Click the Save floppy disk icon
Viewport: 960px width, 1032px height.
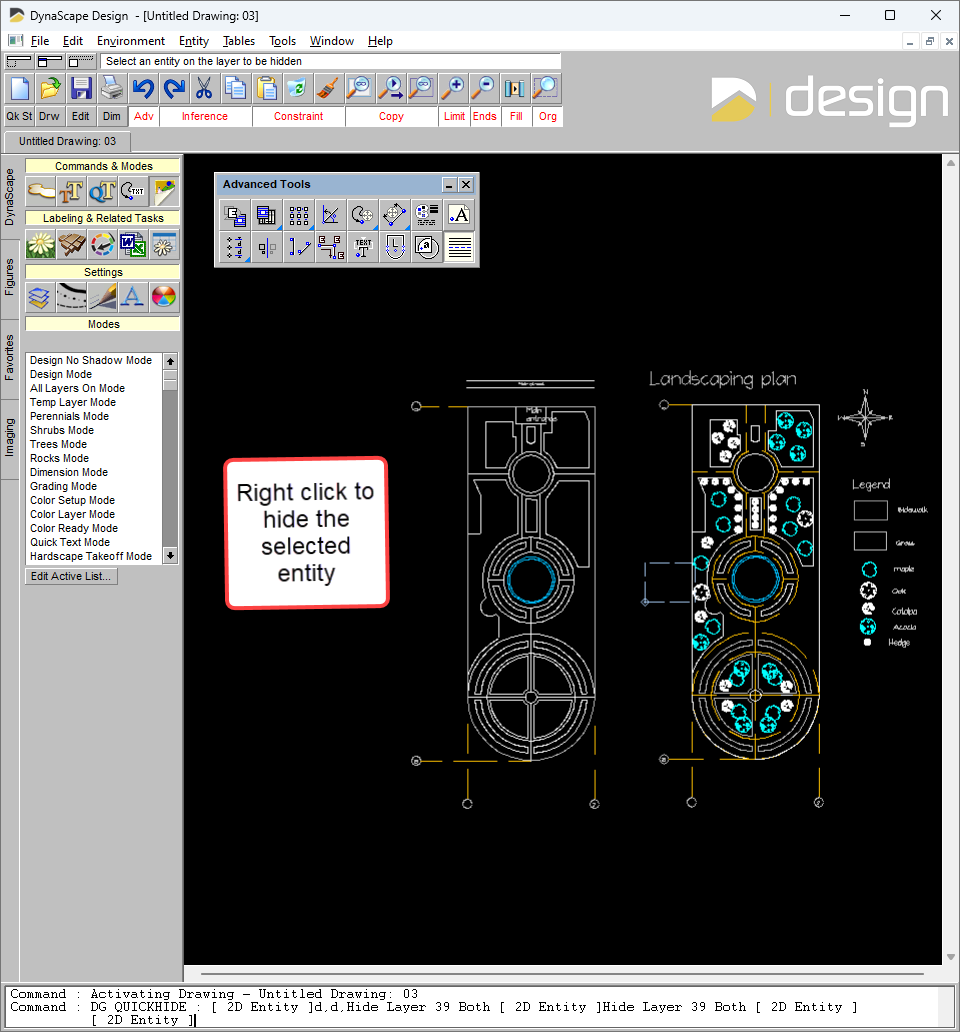pos(81,88)
